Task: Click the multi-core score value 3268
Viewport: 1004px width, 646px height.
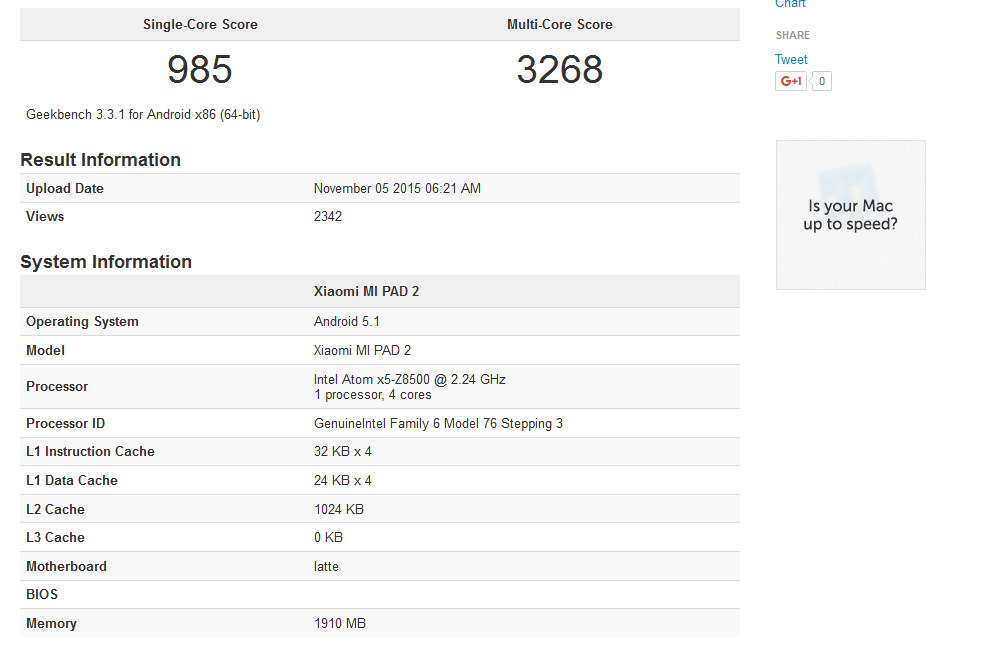Action: (x=559, y=70)
